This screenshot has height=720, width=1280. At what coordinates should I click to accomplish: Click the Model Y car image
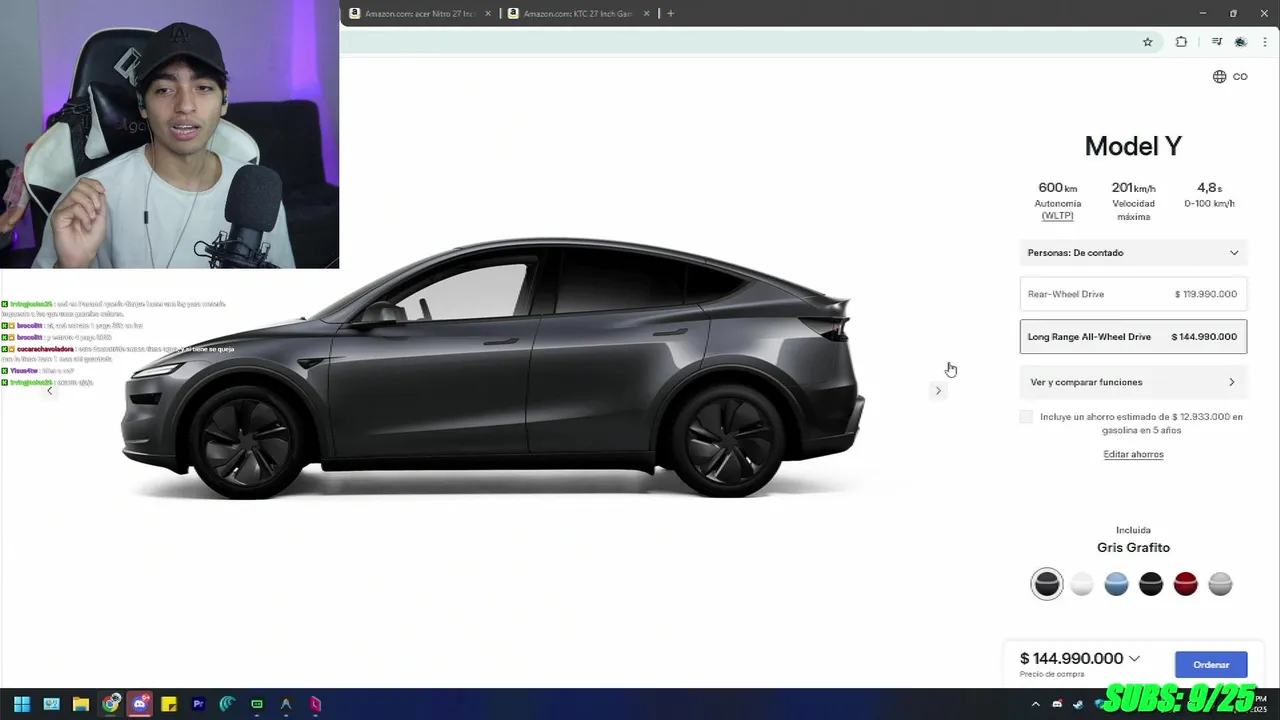tap(492, 368)
